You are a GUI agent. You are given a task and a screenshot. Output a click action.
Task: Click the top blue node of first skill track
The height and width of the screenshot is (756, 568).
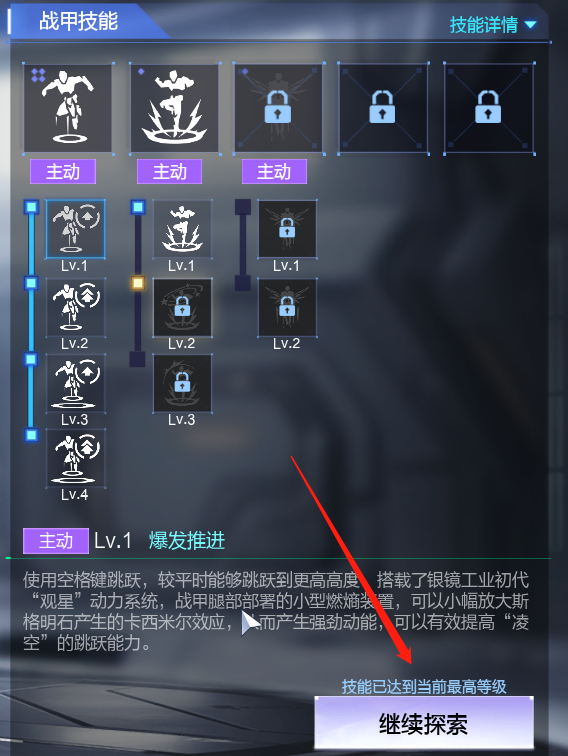point(31,207)
